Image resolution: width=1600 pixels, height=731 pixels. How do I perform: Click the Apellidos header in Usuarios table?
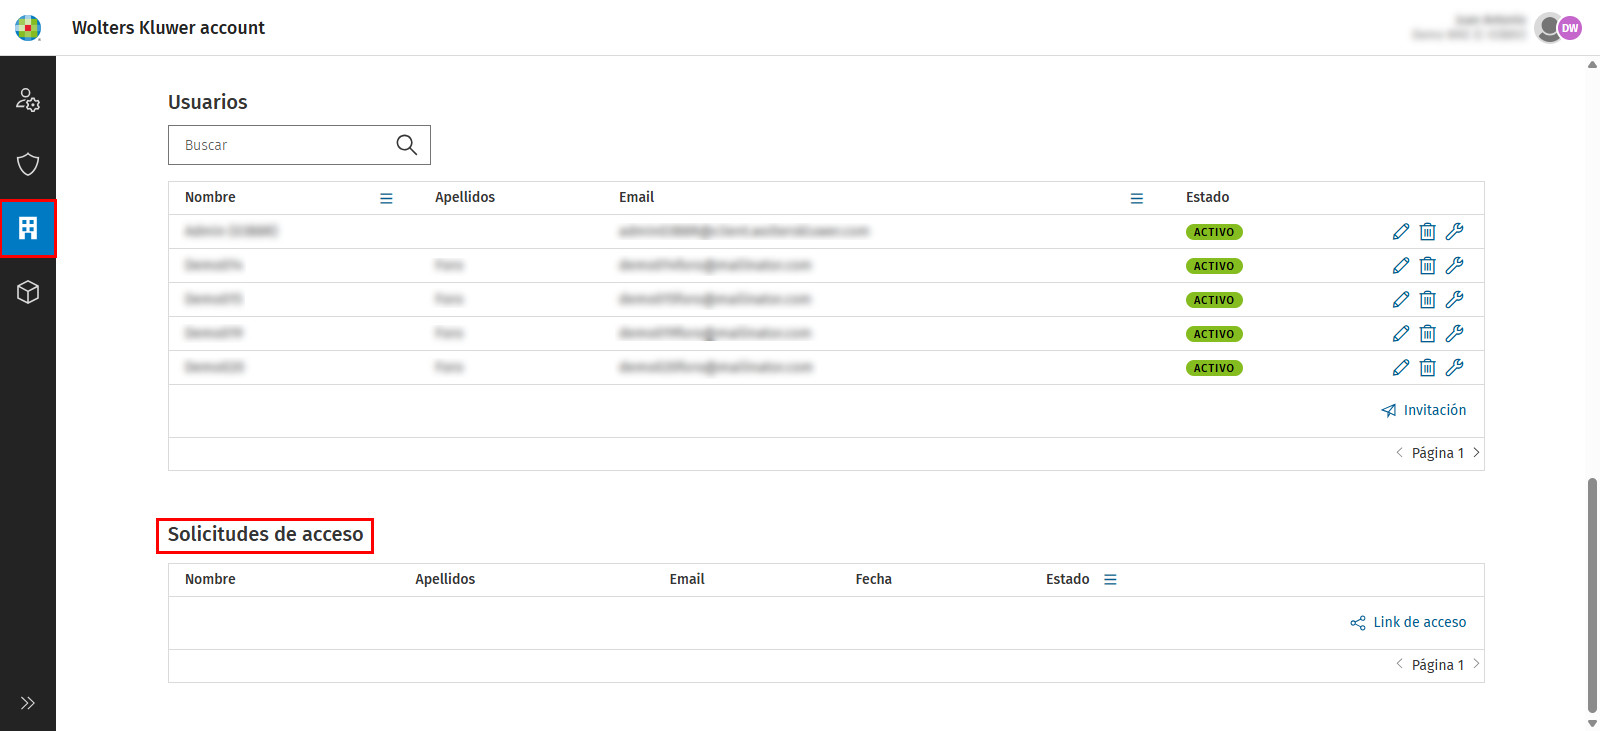click(465, 198)
